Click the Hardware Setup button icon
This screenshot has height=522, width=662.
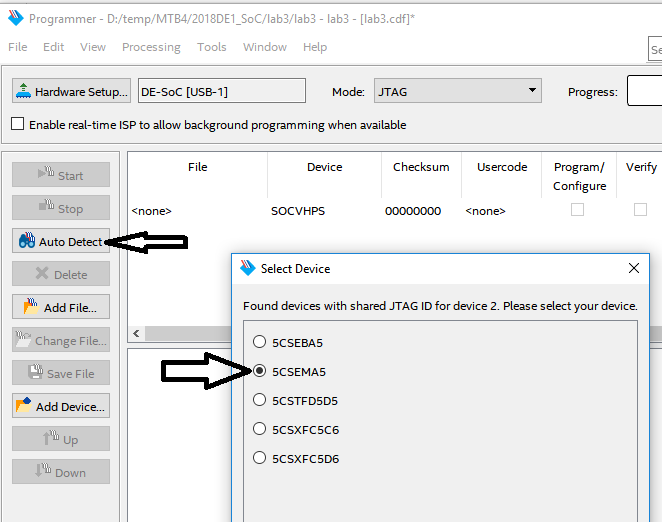tap(24, 91)
